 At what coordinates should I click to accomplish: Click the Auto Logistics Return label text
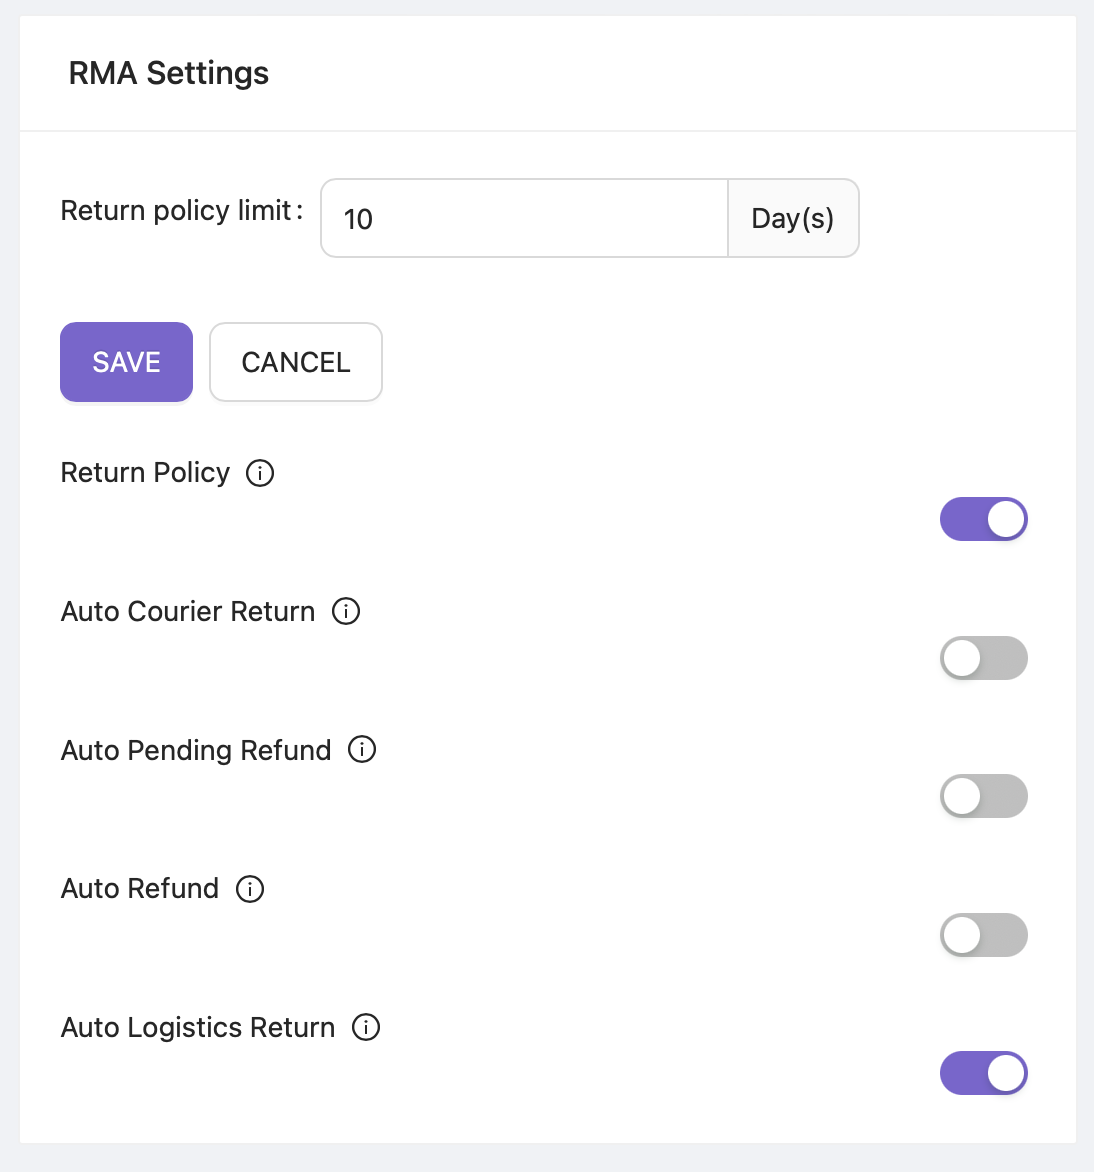(x=198, y=1028)
